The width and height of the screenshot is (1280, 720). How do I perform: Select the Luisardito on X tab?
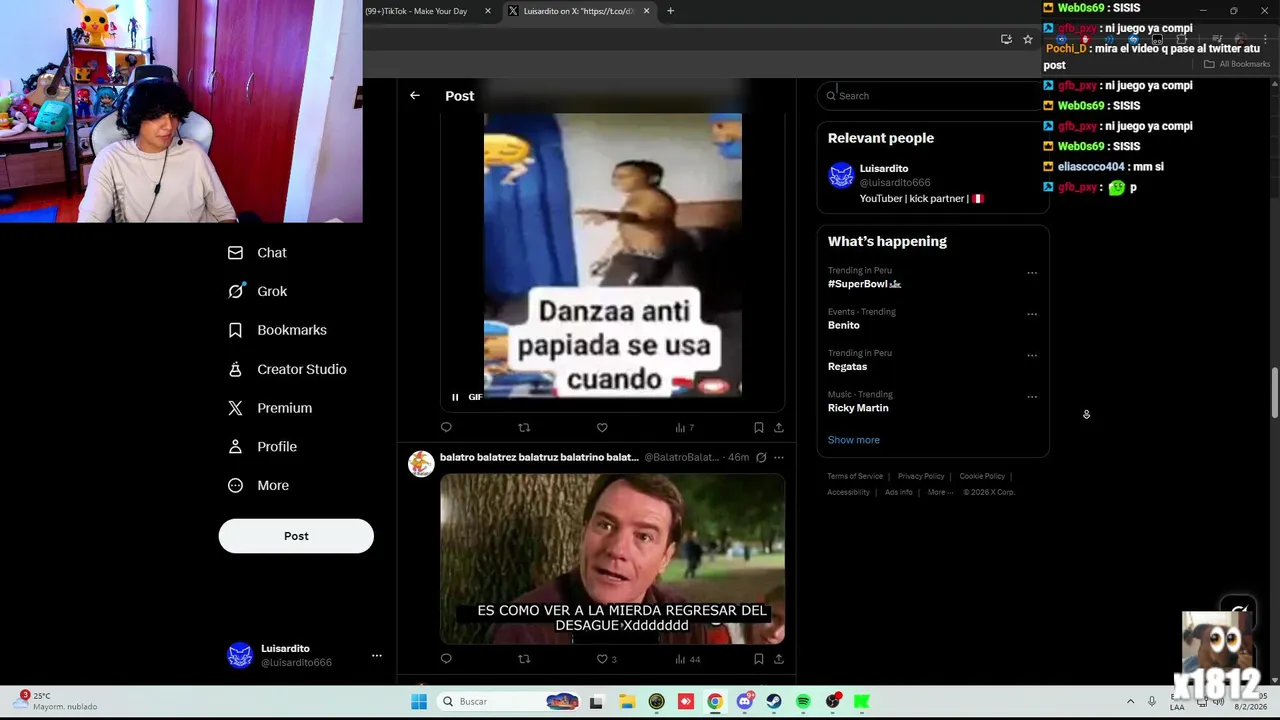point(578,11)
